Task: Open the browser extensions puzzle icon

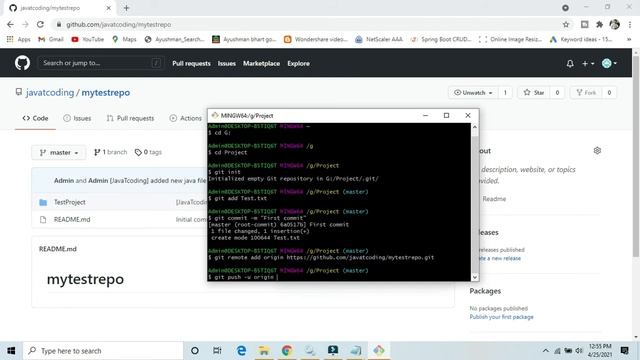Action: tap(599, 24)
